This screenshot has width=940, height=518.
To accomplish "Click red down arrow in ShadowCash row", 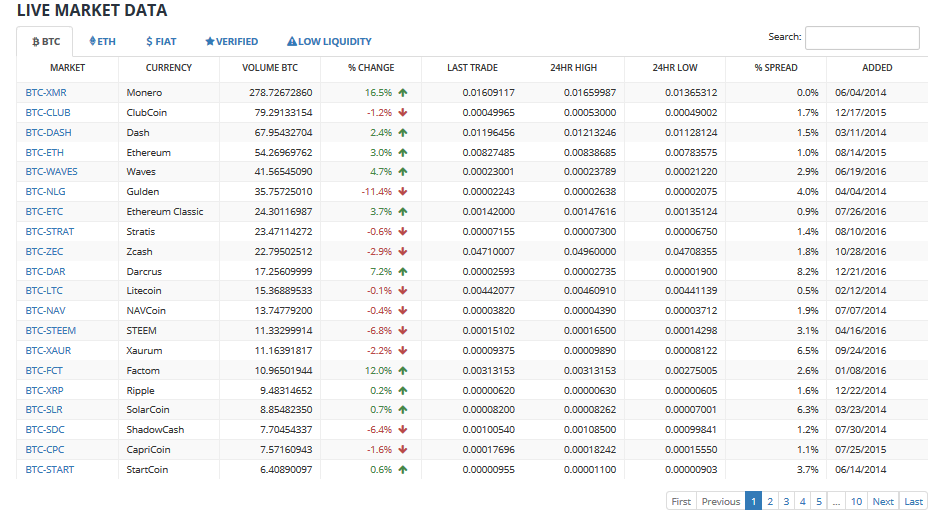I will tap(403, 429).
